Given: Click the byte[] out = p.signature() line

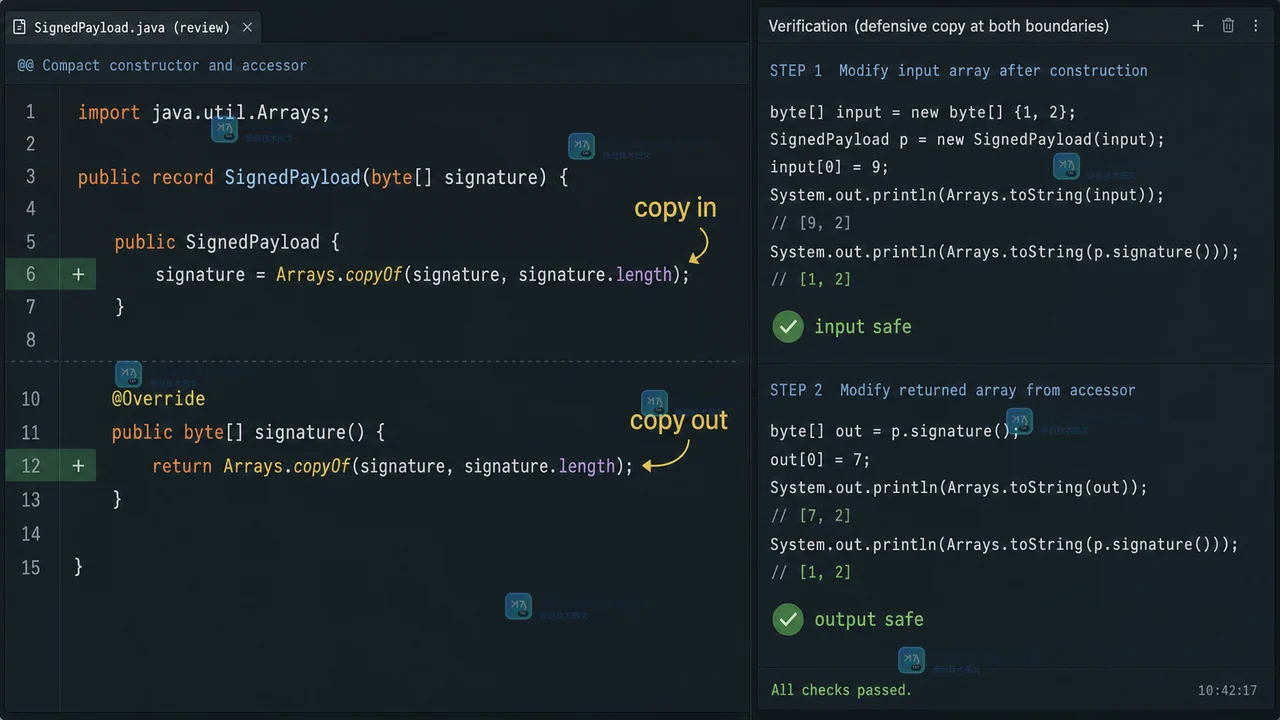Looking at the screenshot, I should click(x=895, y=431).
